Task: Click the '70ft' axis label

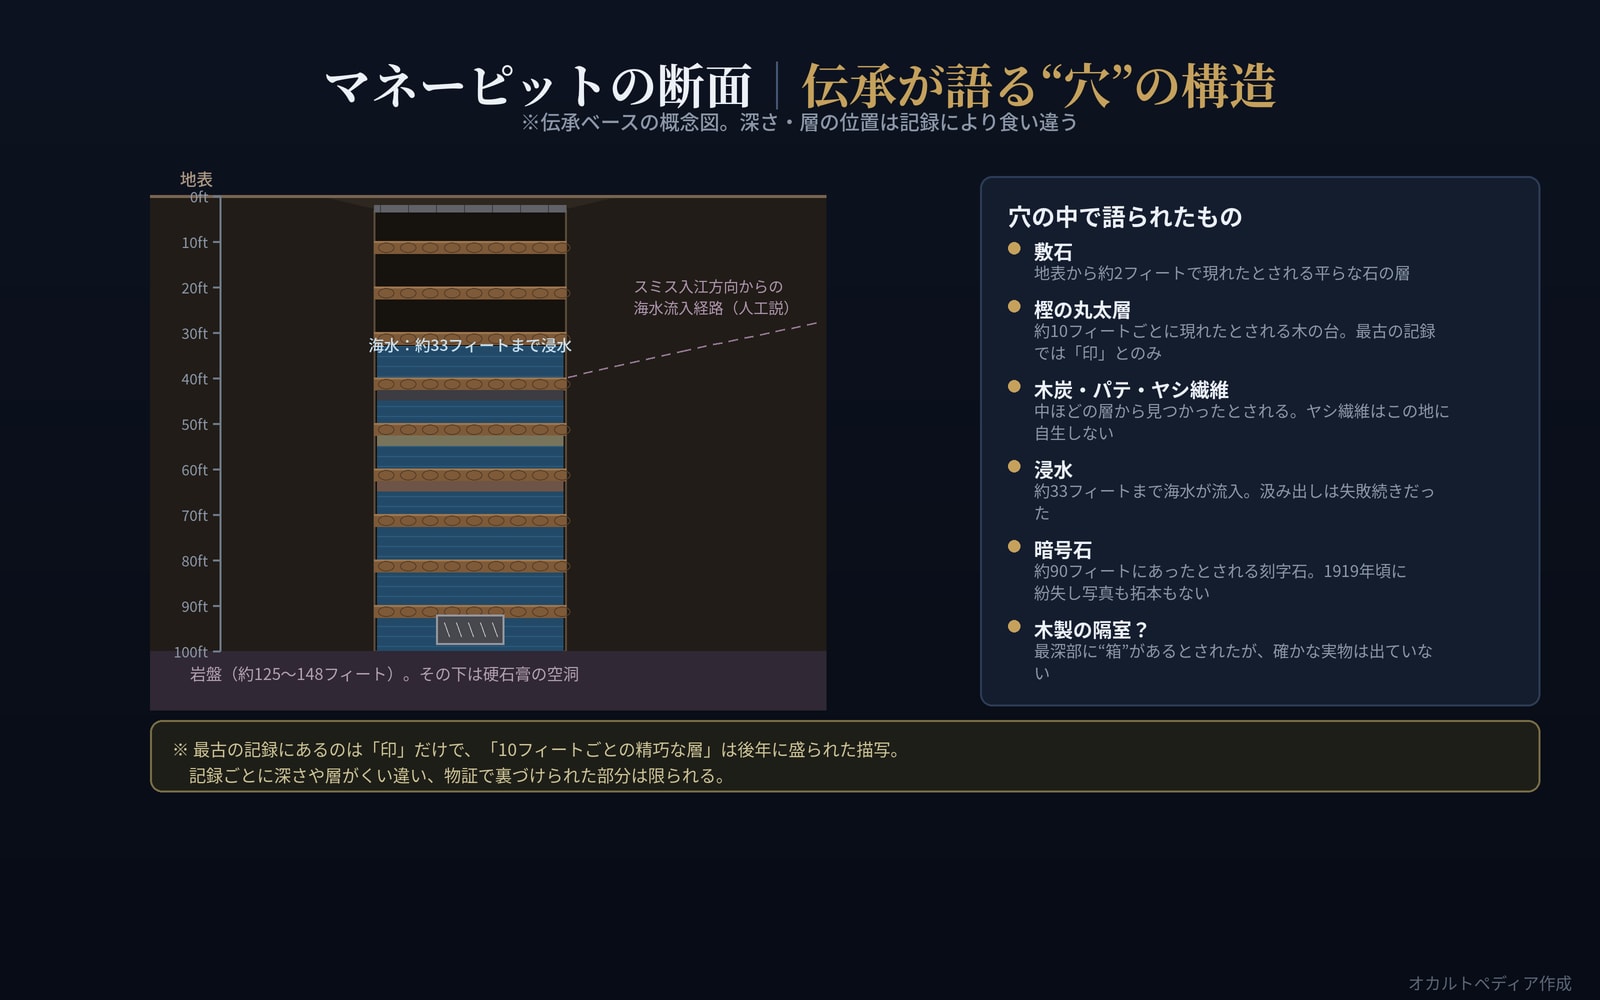Action: point(194,515)
